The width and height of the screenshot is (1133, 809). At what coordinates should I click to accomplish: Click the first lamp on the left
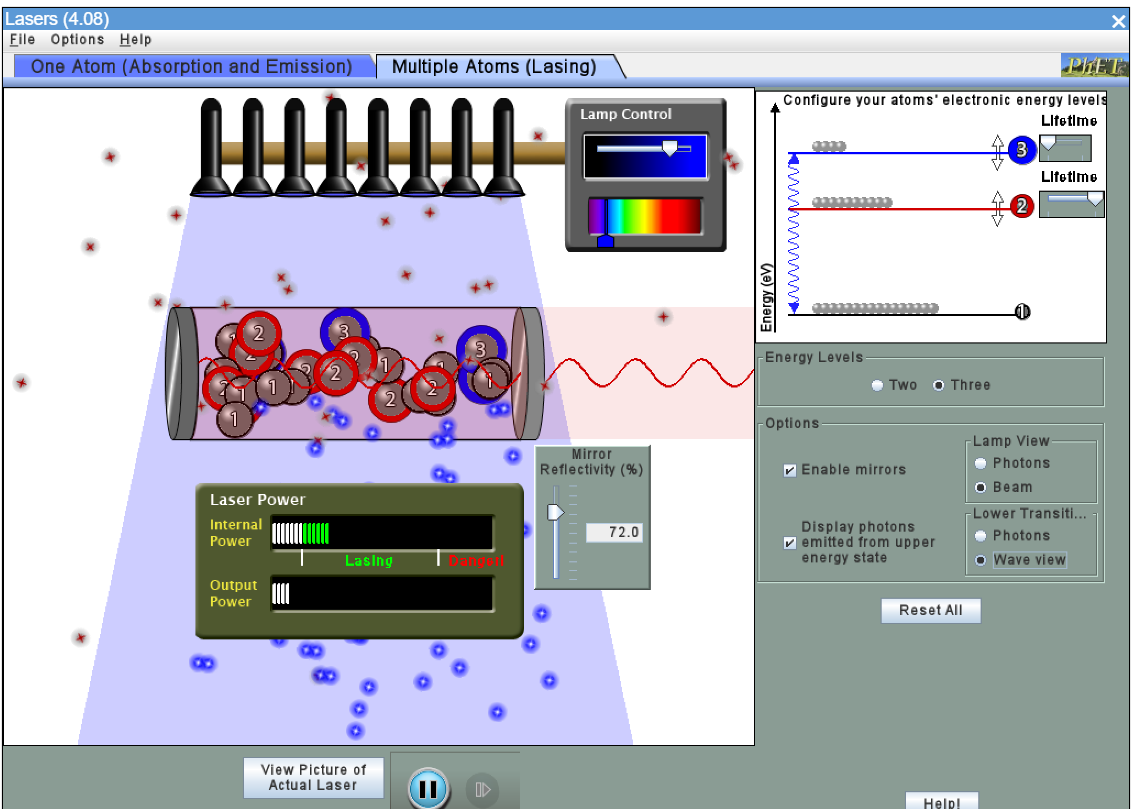pyautogui.click(x=211, y=148)
